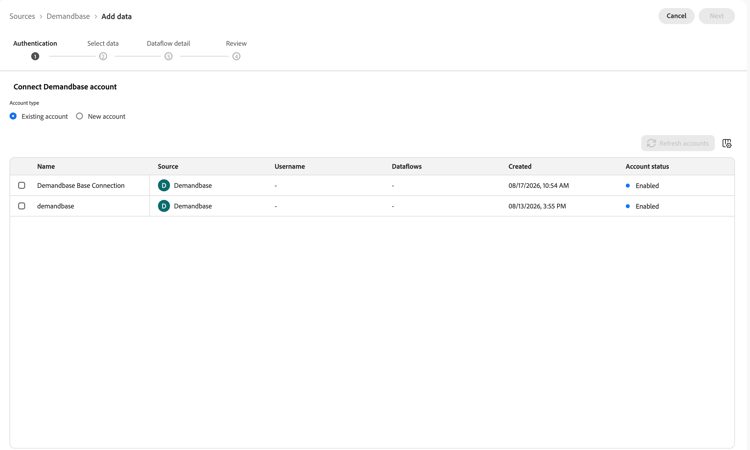This screenshot has height=450, width=750.
Task: Check the demandbase account row checkbox
Action: [x=22, y=206]
